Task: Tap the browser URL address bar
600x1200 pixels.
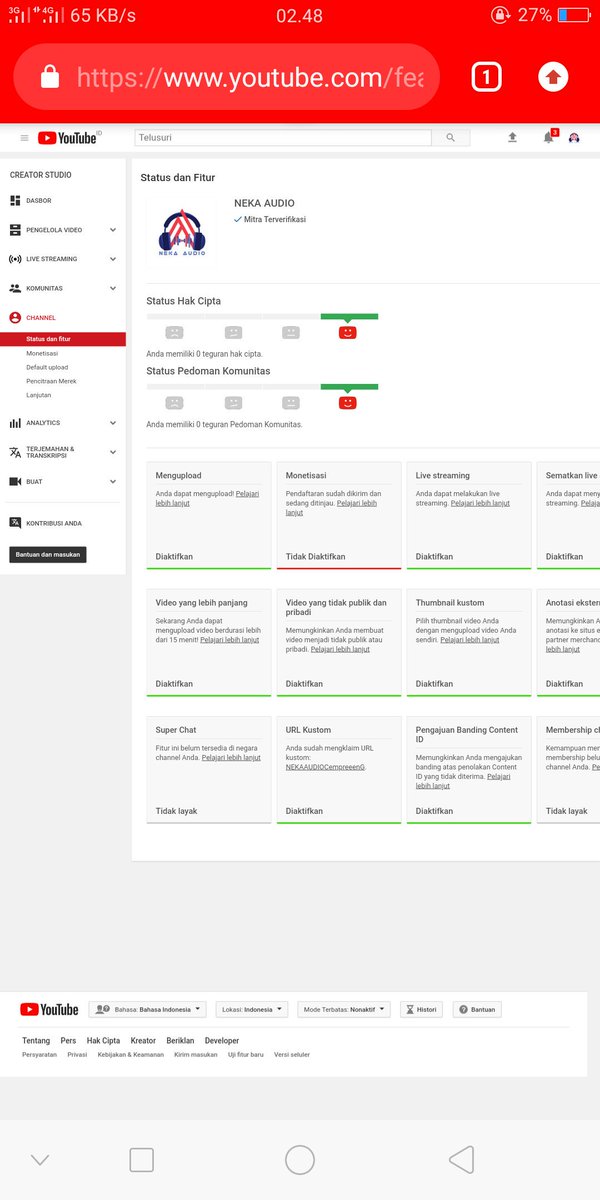Action: (226, 77)
